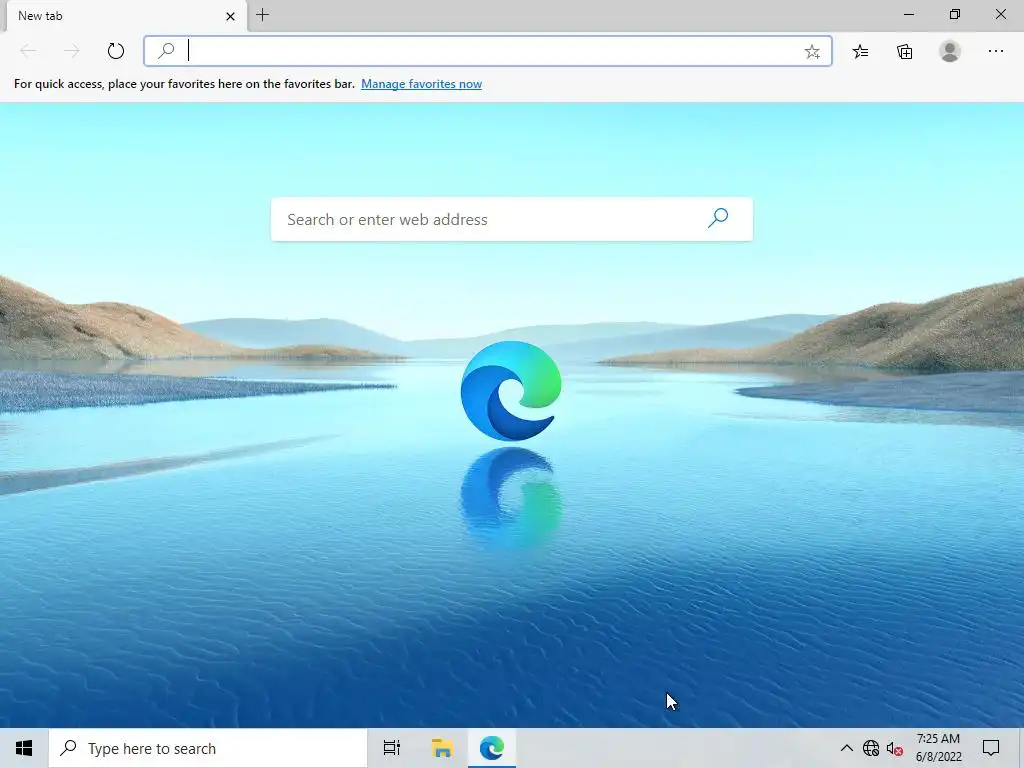Image resolution: width=1024 pixels, height=768 pixels.
Task: Show hidden system tray icons chevron
Action: (846, 748)
